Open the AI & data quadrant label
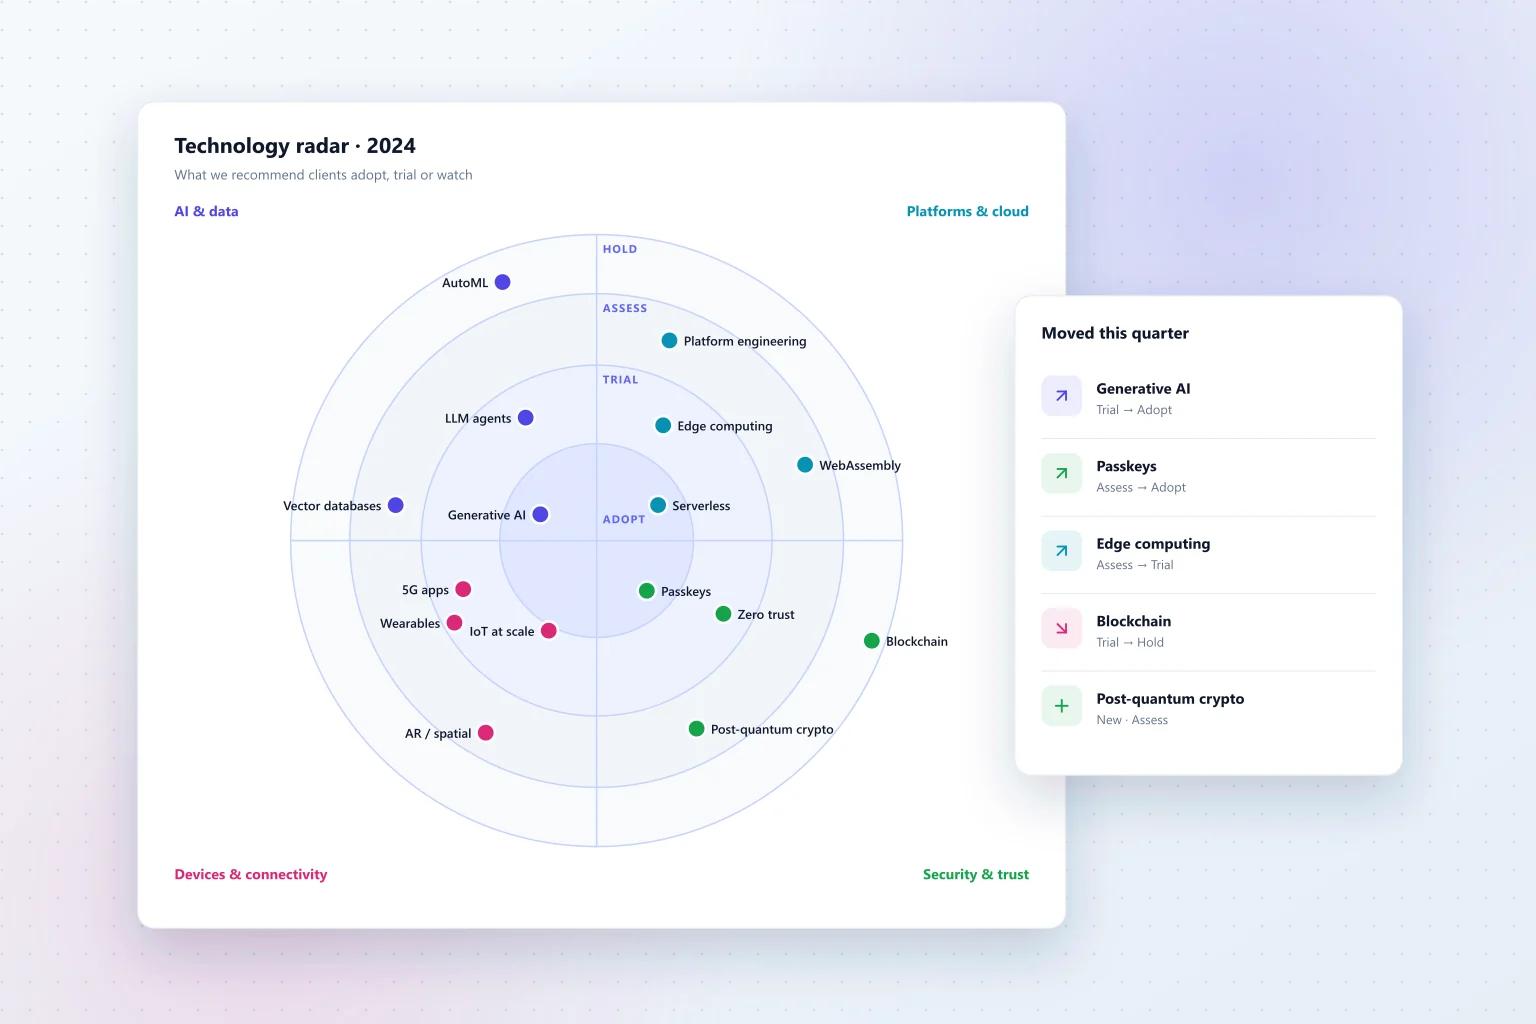This screenshot has width=1536, height=1024. pos(206,211)
